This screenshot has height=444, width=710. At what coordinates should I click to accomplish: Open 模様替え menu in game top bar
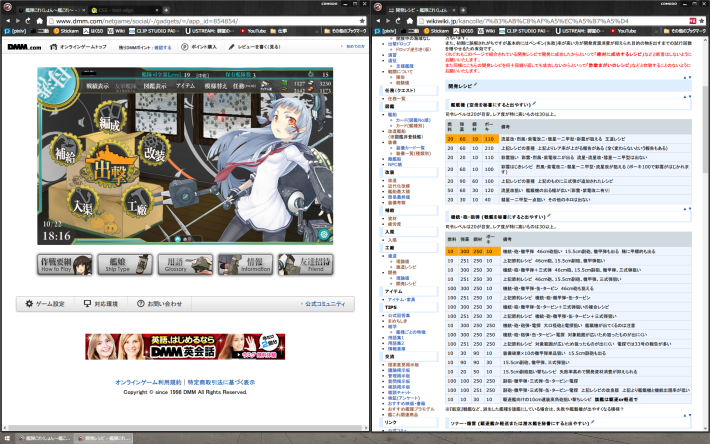pos(216,86)
